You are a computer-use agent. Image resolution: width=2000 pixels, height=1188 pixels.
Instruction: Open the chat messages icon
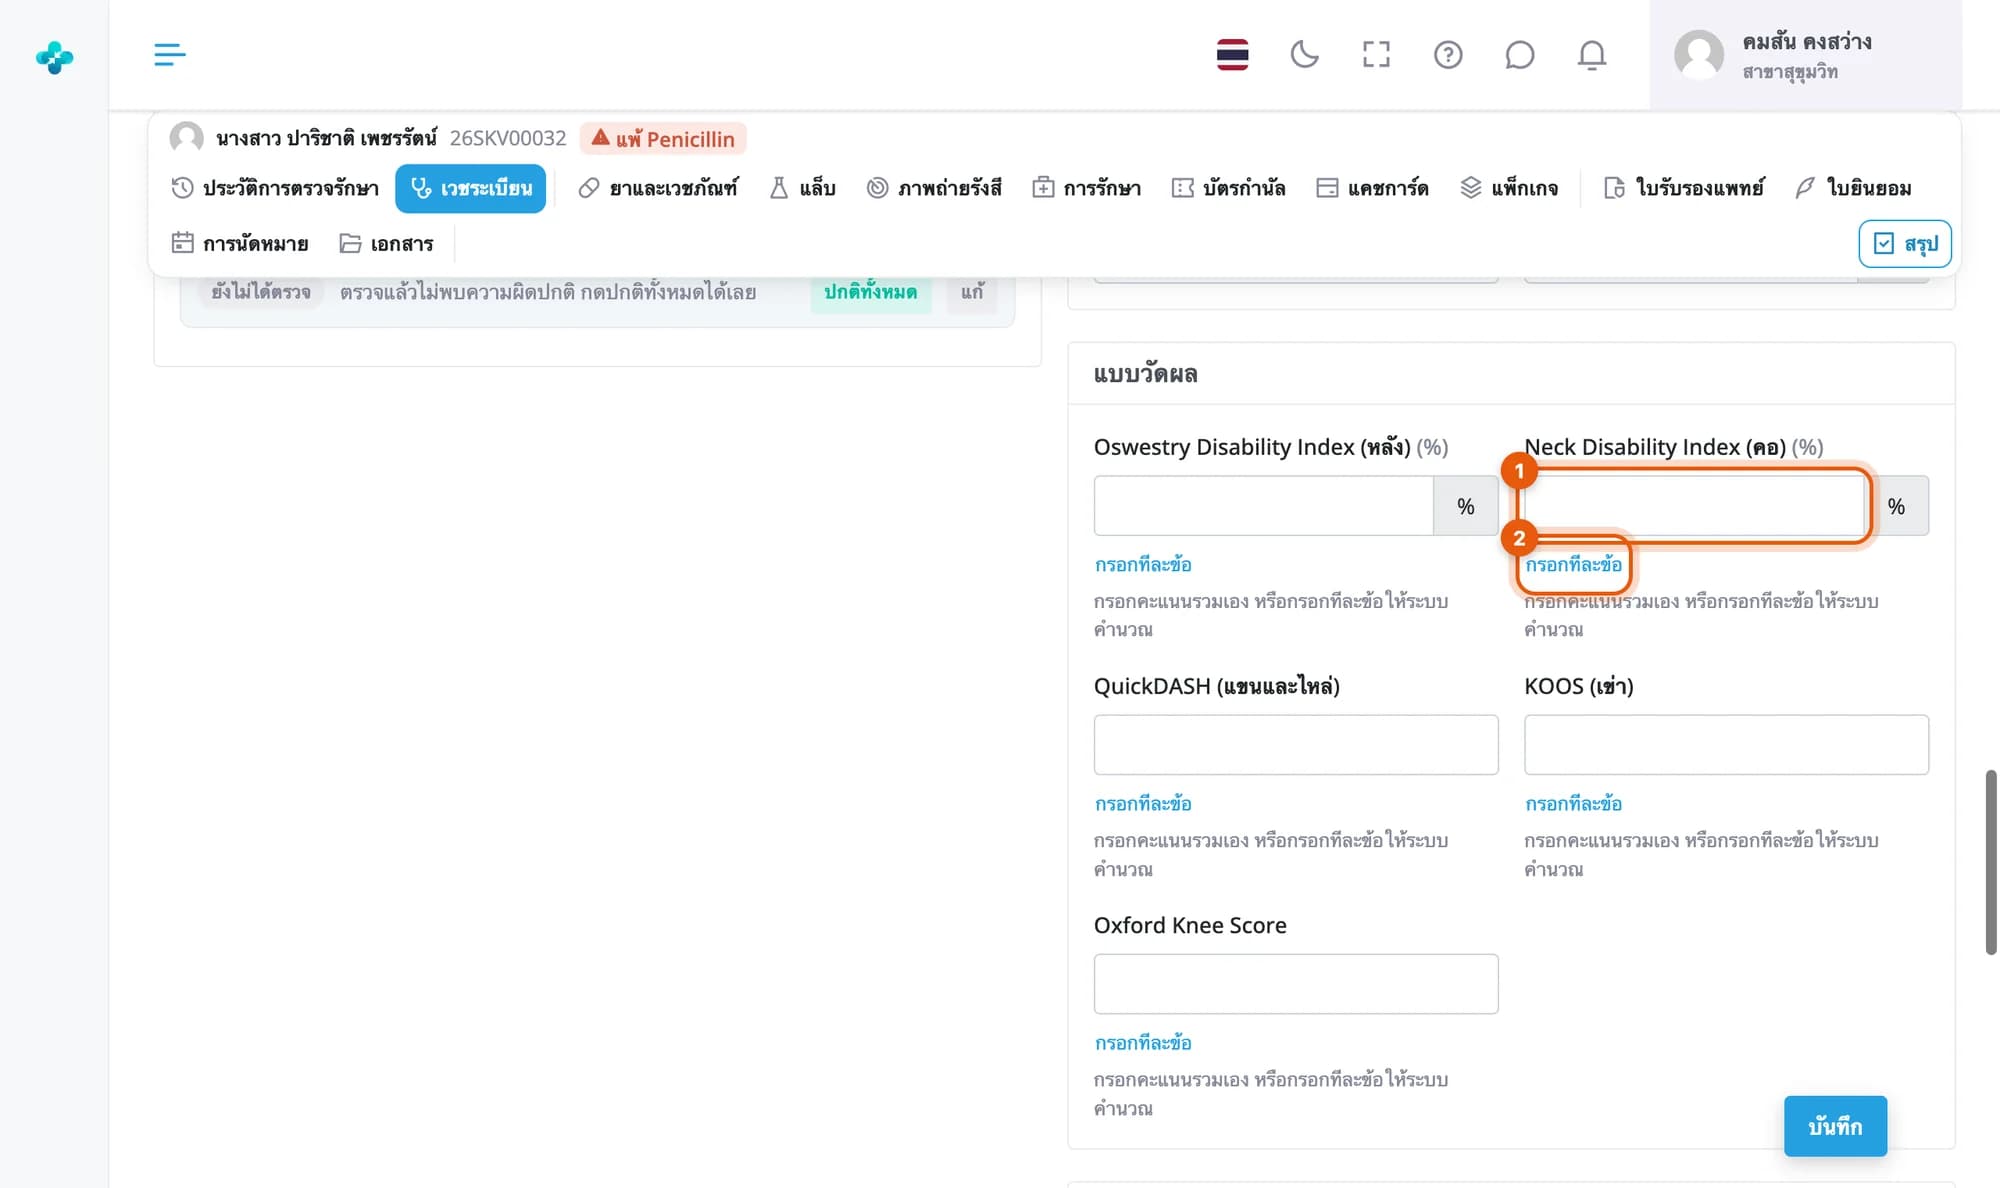coord(1519,54)
